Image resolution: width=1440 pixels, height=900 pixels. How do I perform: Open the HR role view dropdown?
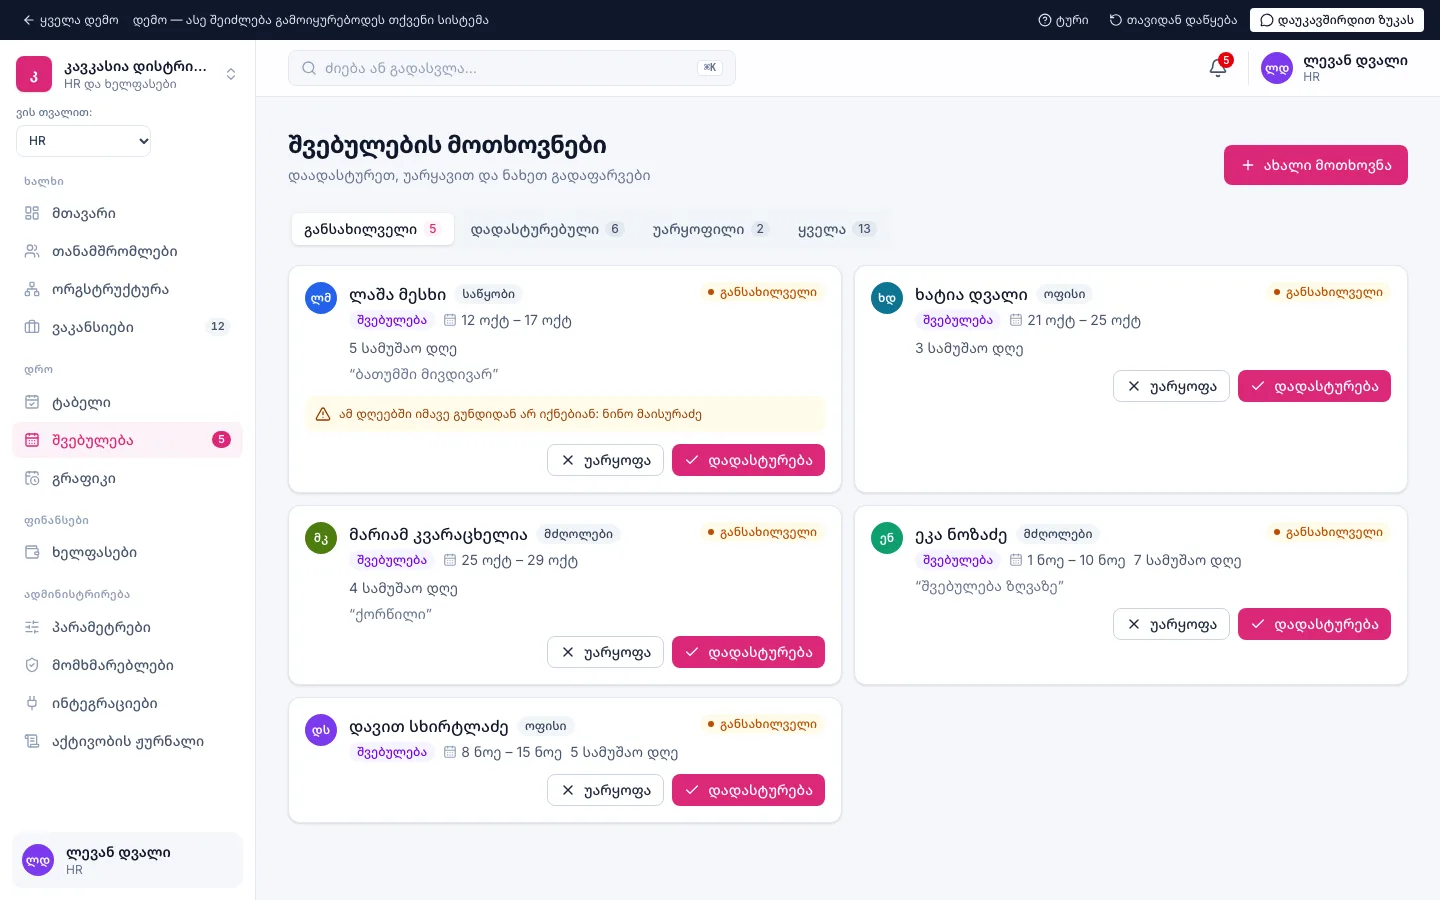coord(84,141)
